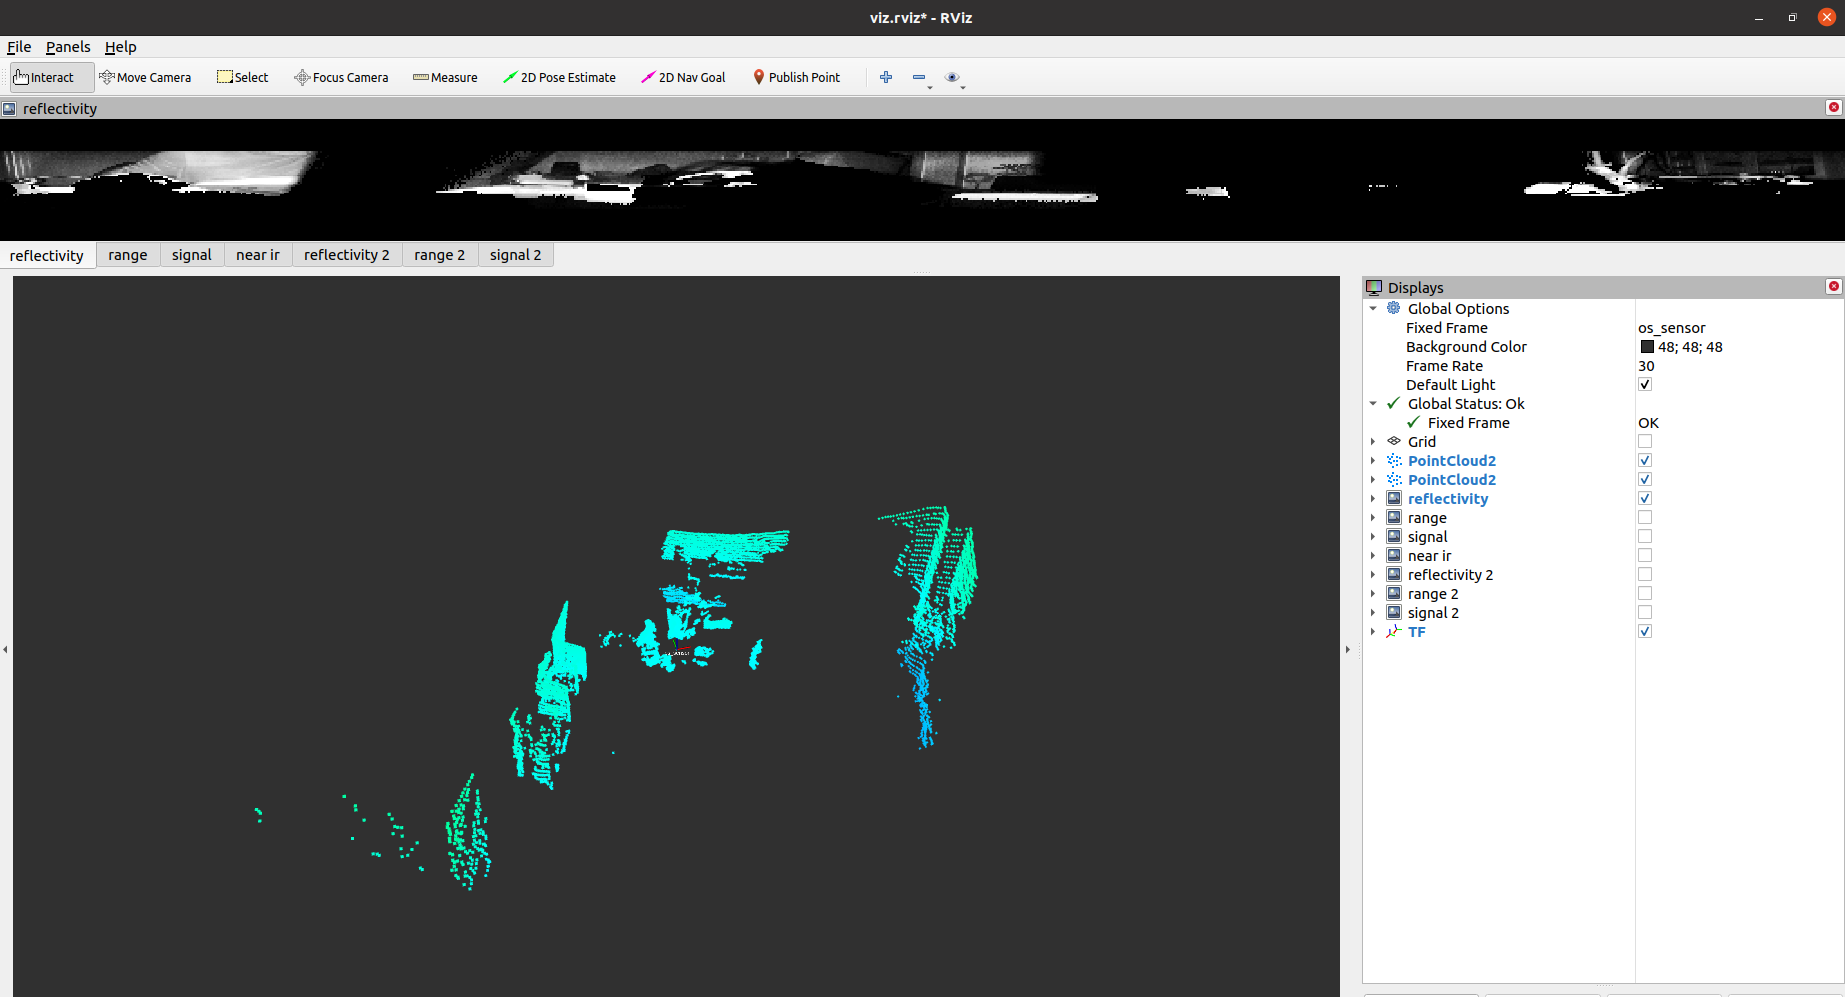This screenshot has height=997, width=1845.
Task: Disable the first PointCloud2 checkbox
Action: 1645,460
